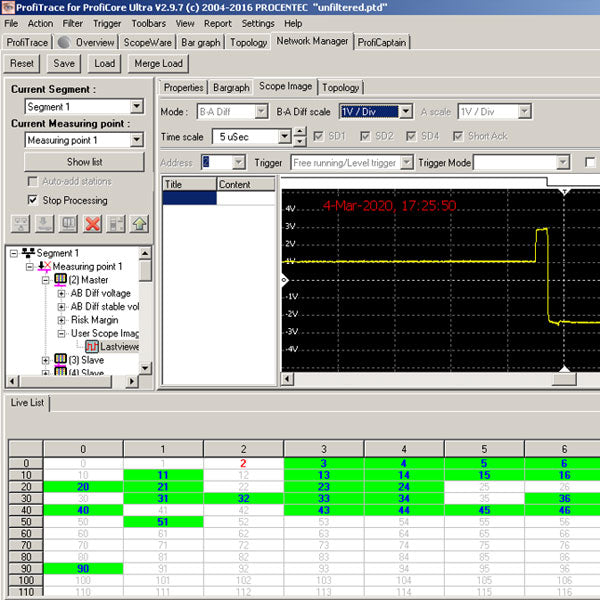Switch to the Bargraph sub-tab
Screen dimensions: 600x600
231,88
